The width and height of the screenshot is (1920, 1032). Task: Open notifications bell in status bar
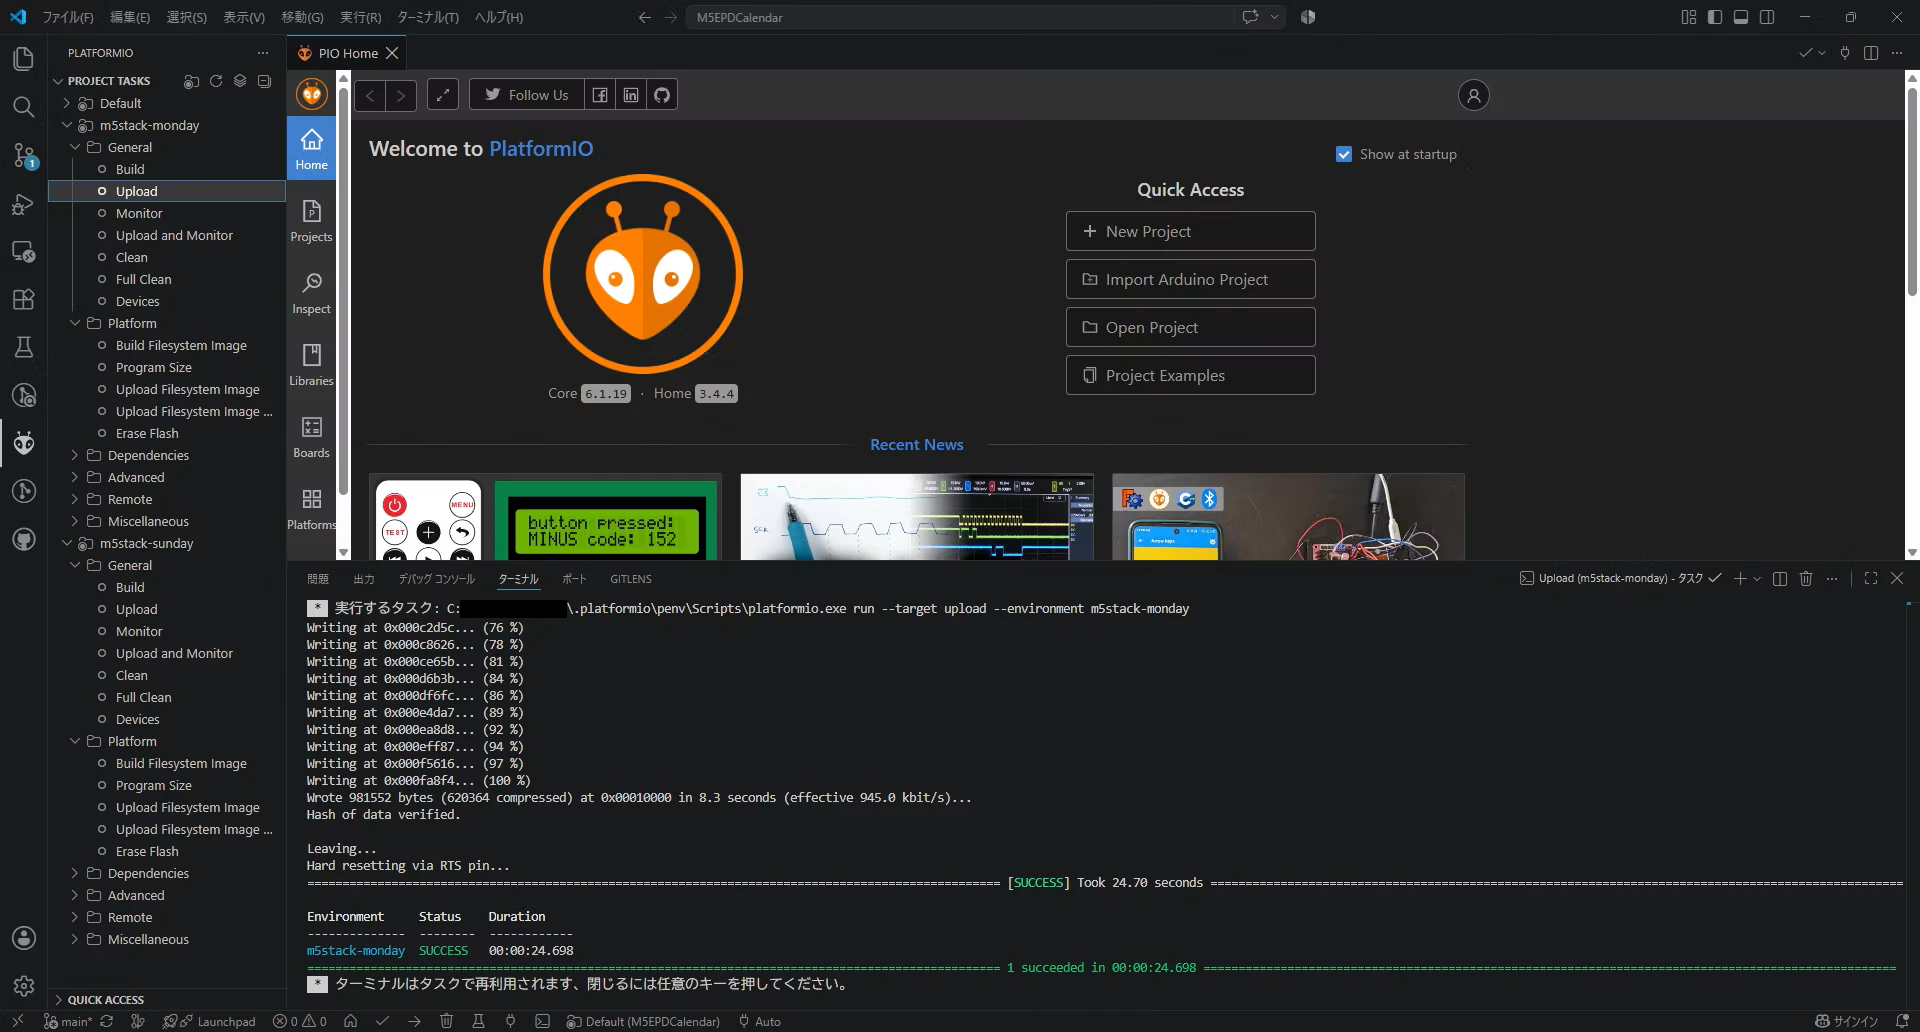coord(1902,1021)
